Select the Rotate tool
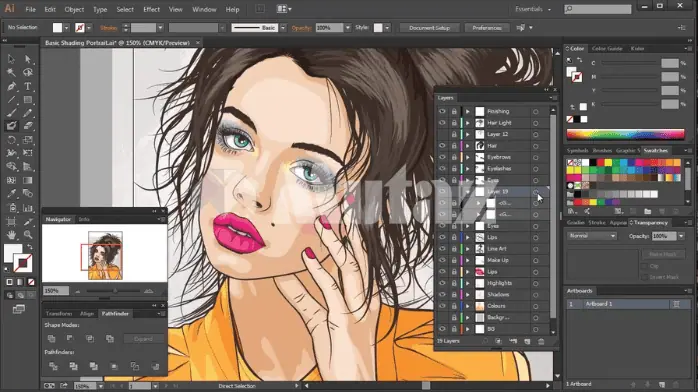Viewport: 698px width, 392px height. [11, 140]
